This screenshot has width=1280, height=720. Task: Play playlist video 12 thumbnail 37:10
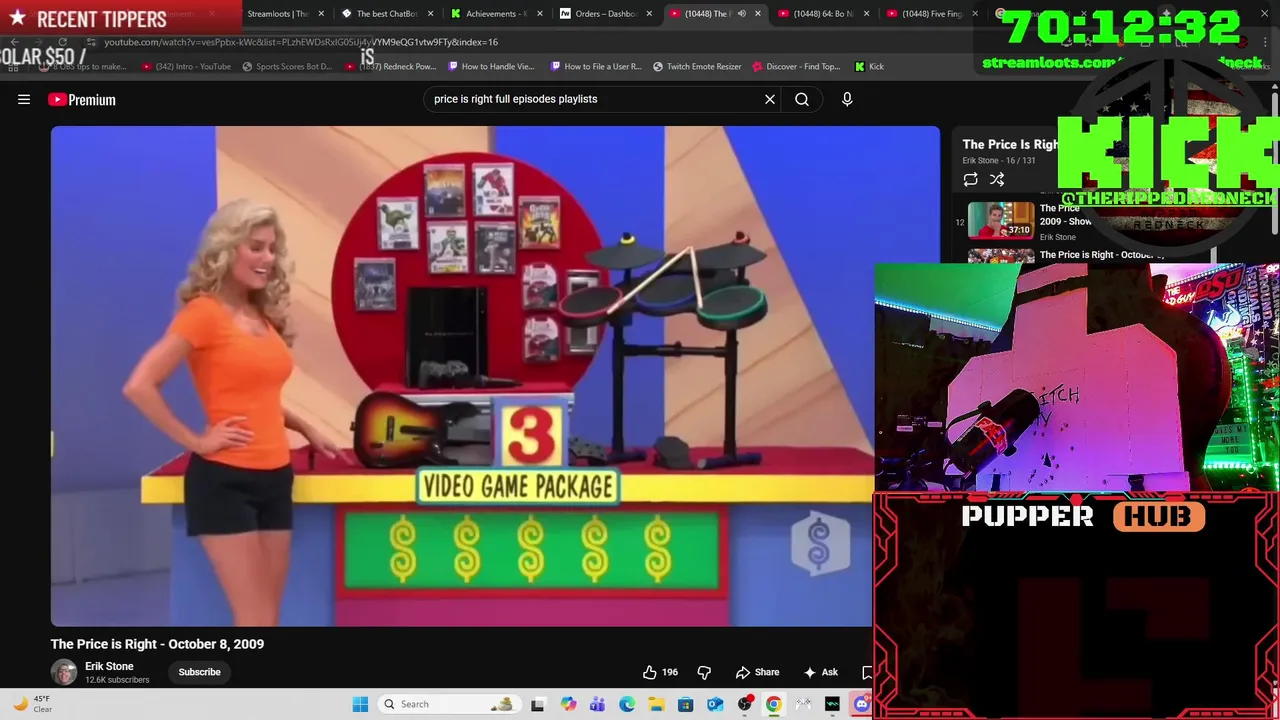pyautogui.click(x=1001, y=220)
